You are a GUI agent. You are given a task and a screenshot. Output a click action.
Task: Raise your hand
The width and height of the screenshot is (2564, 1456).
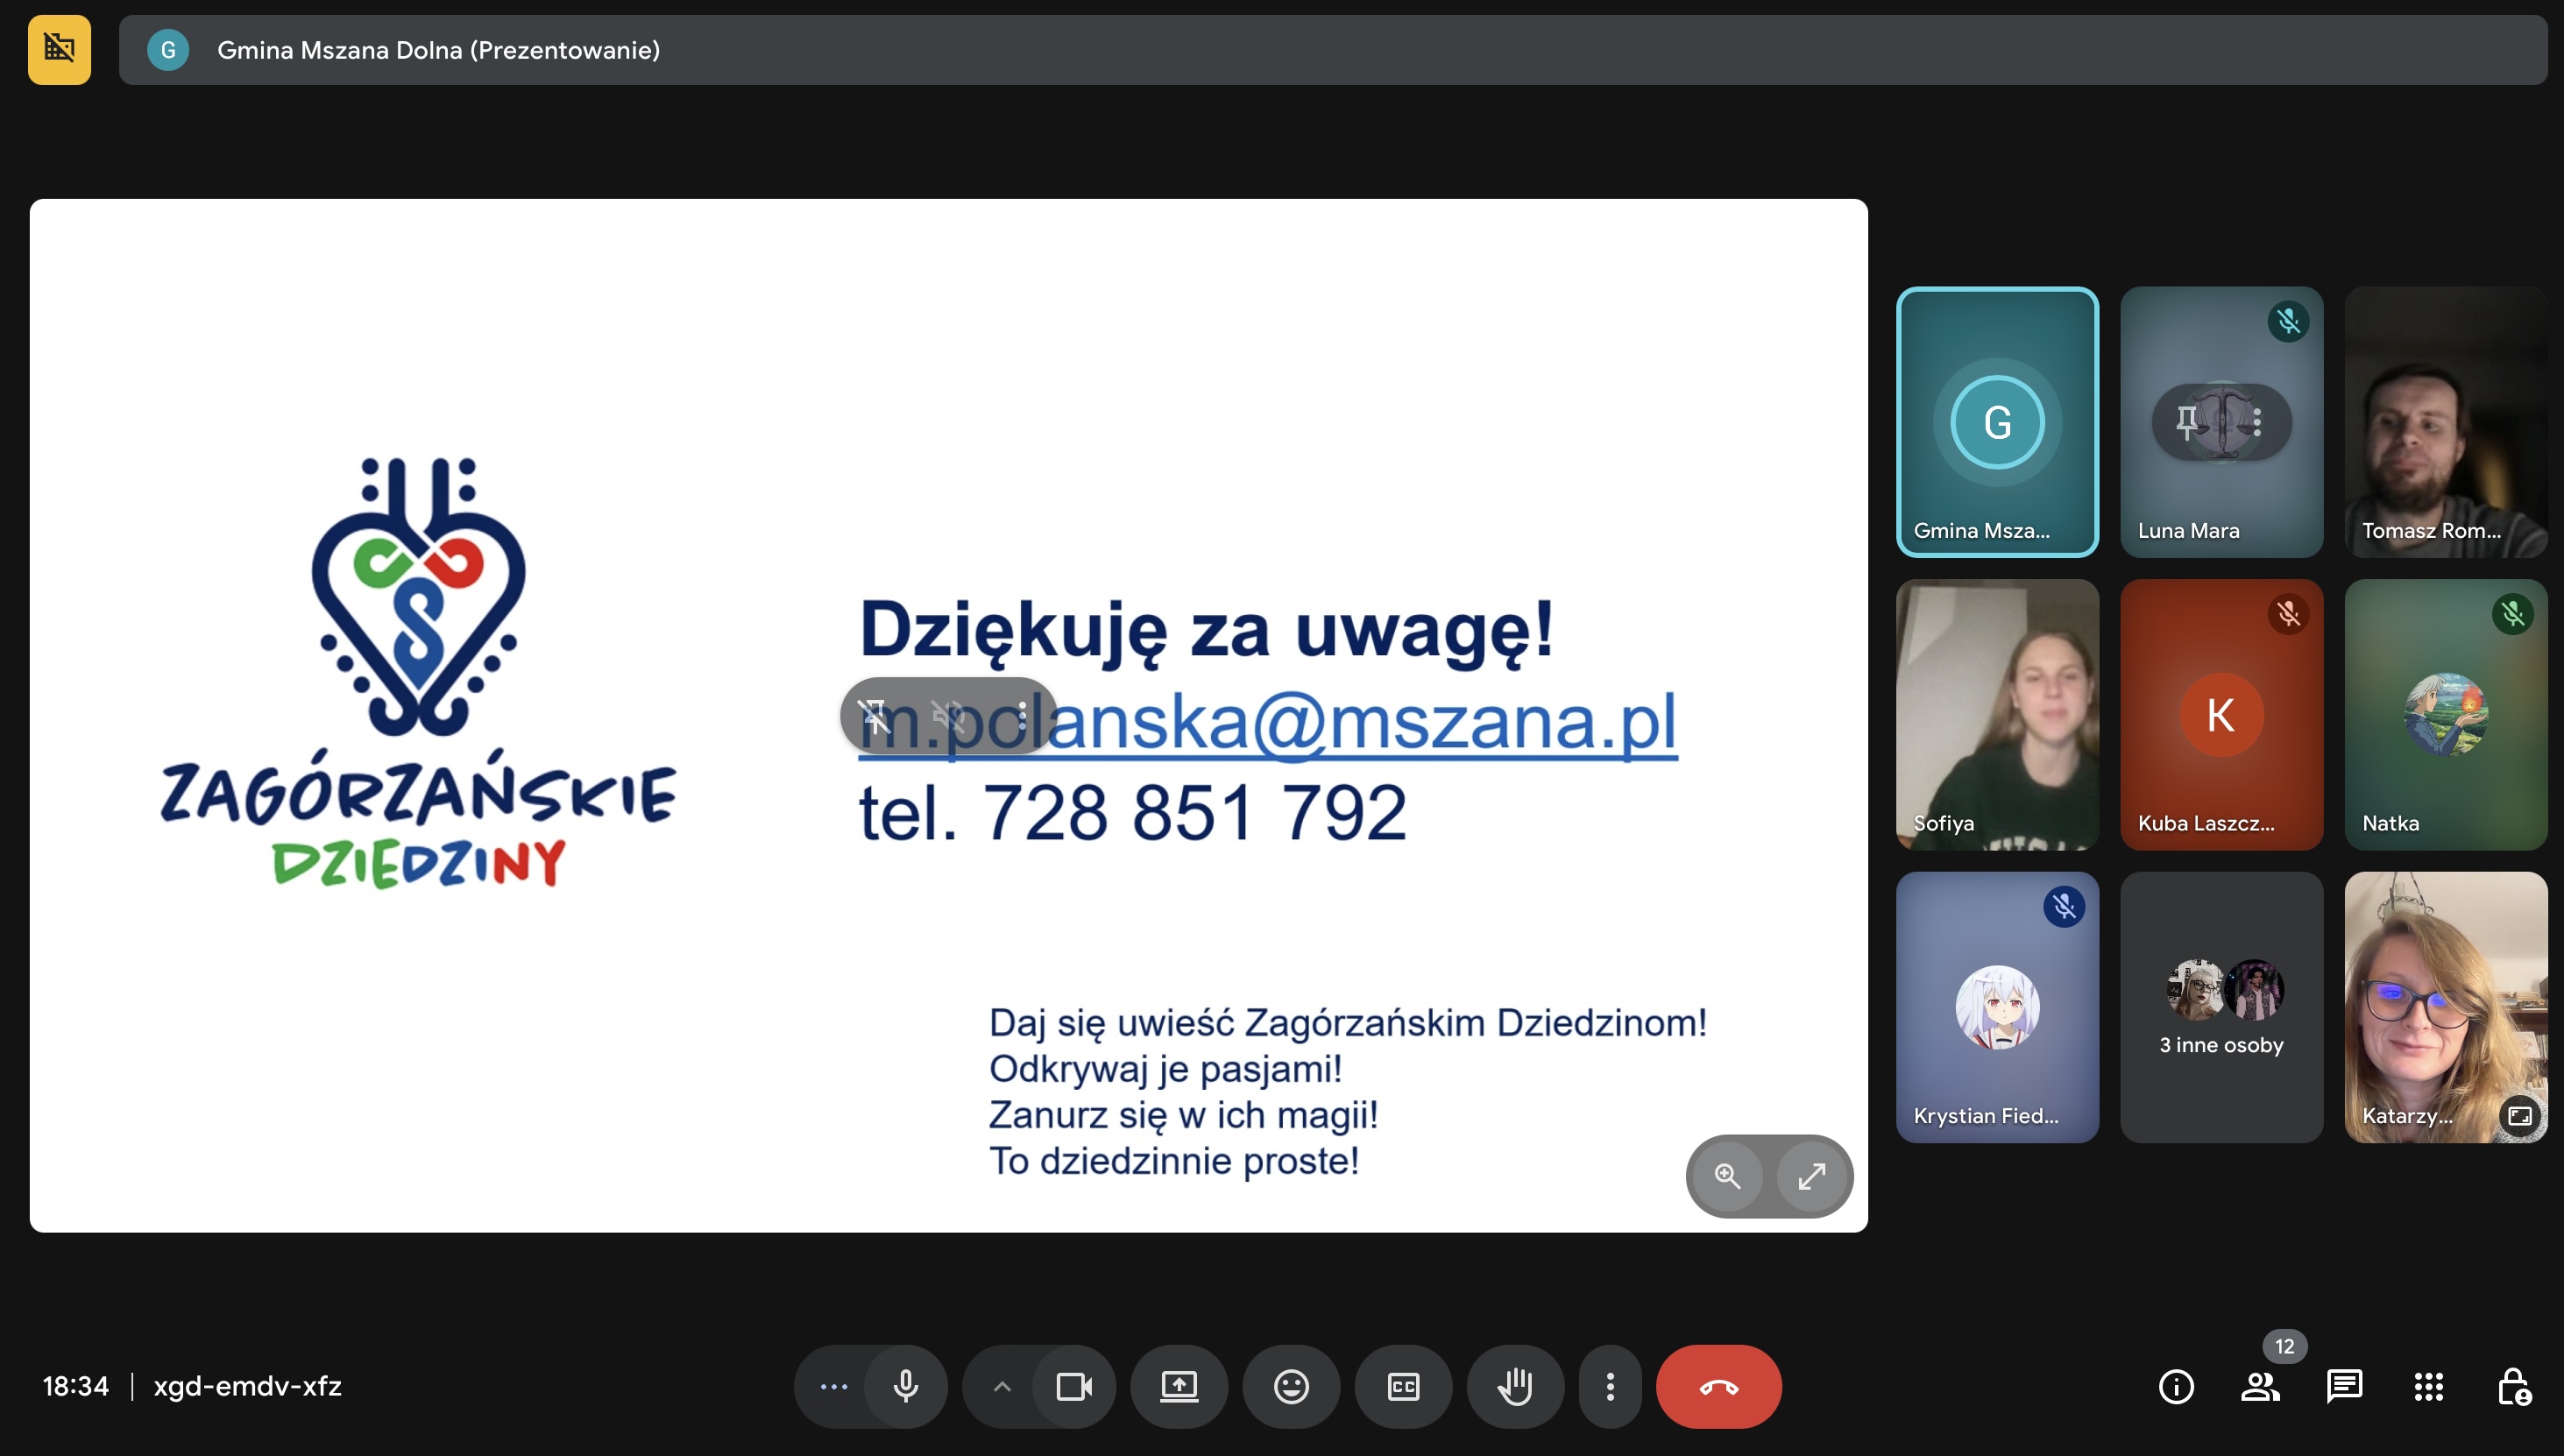tap(1515, 1386)
